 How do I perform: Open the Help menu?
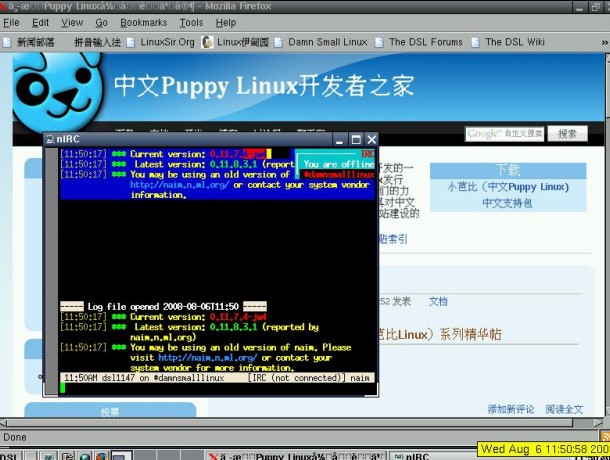pos(226,23)
